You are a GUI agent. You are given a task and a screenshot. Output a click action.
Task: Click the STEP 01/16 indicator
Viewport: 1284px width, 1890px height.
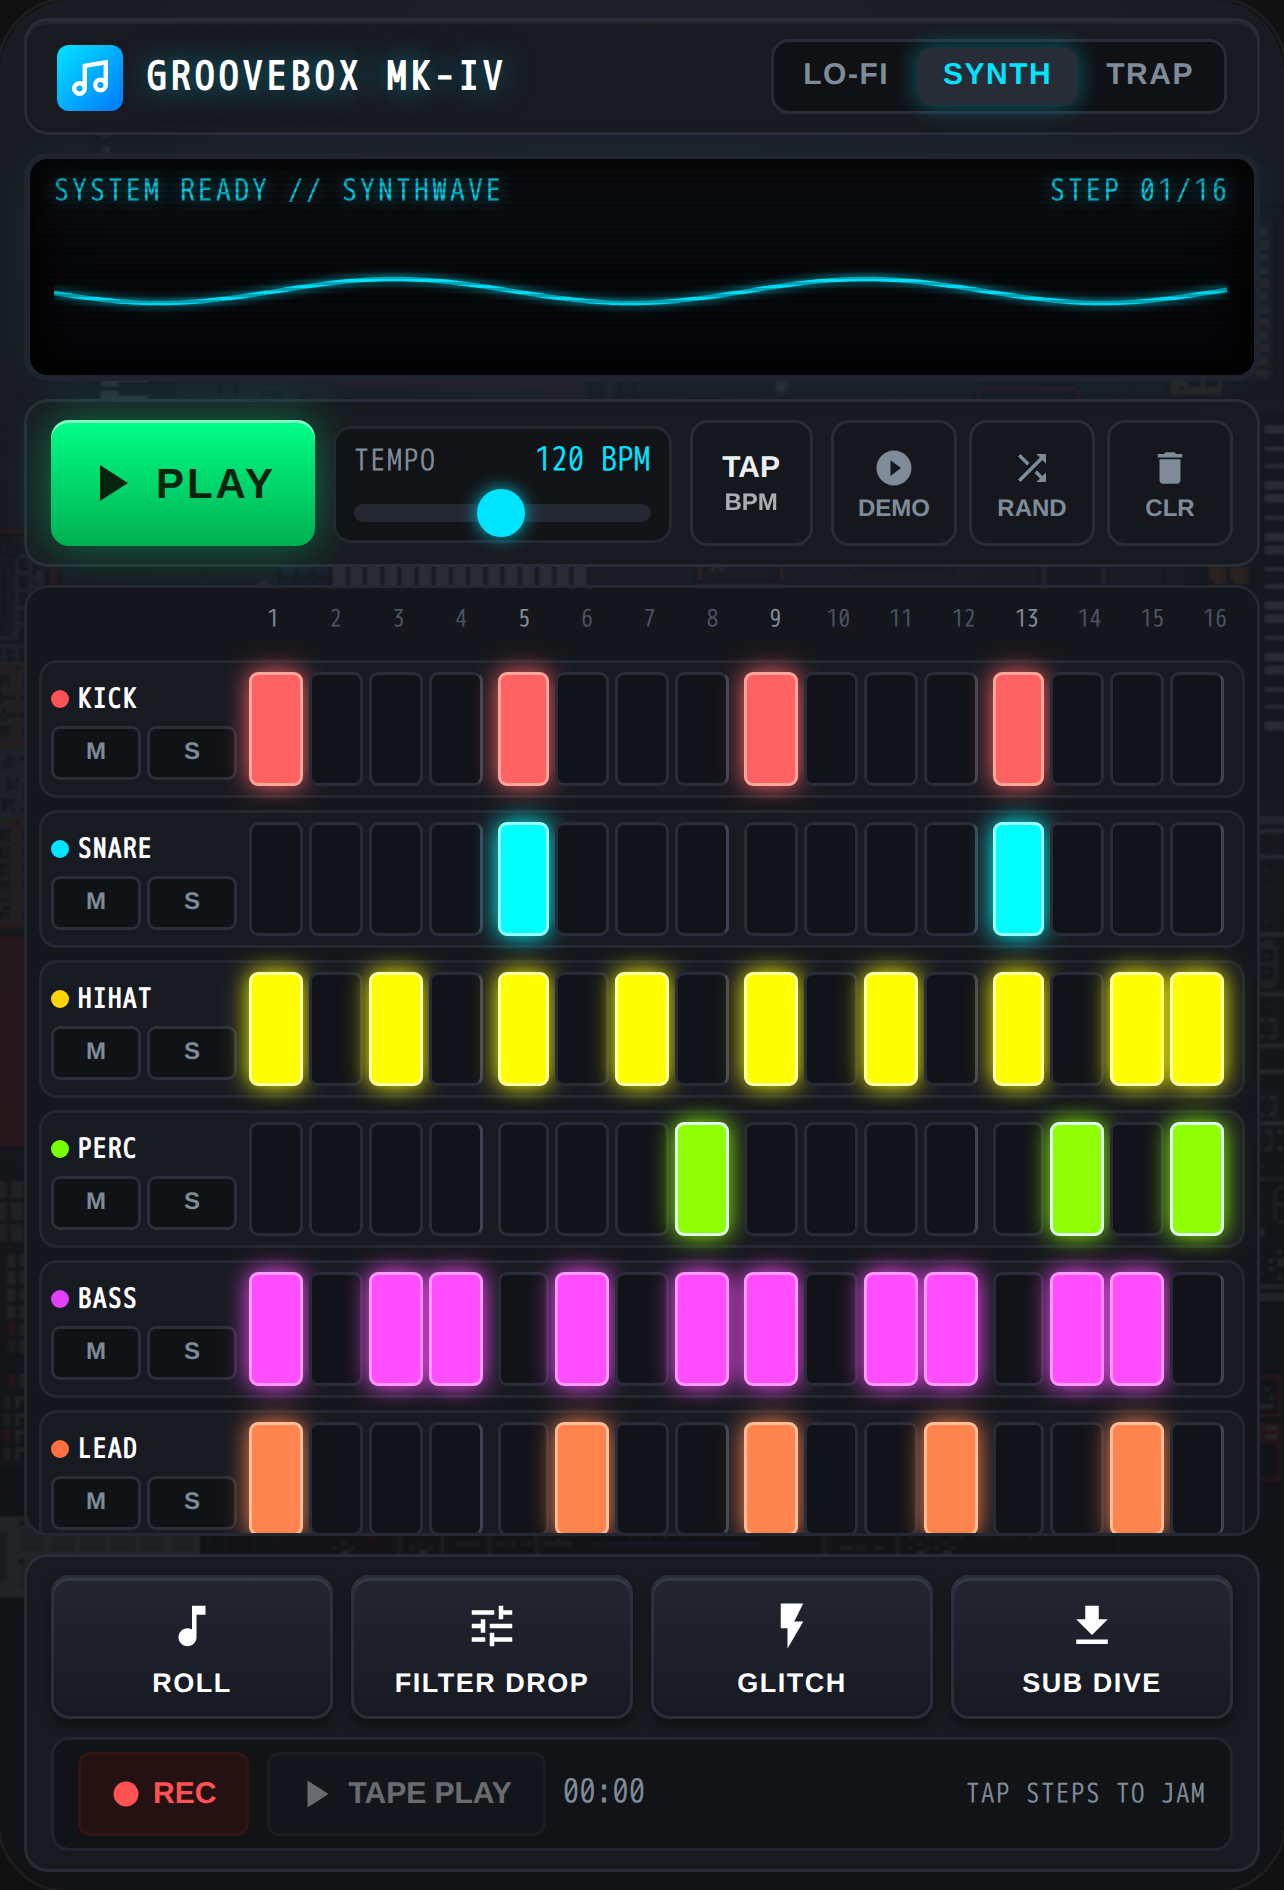pyautogui.click(x=1138, y=190)
